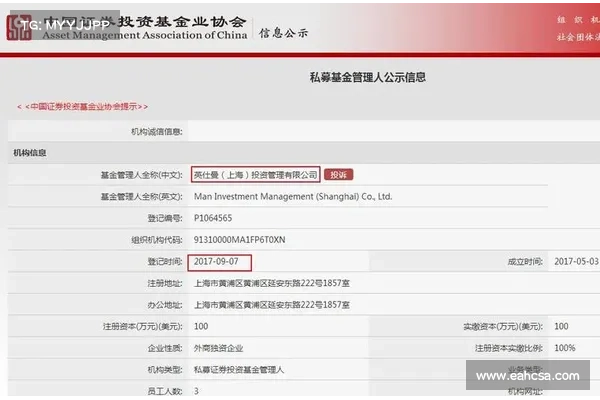Select the 注册地址 address value

[x=272, y=283]
